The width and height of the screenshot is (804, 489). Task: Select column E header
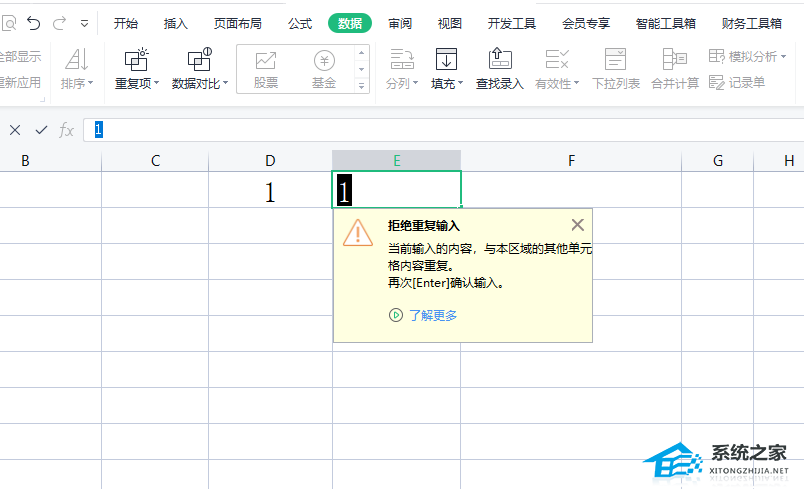point(396,161)
